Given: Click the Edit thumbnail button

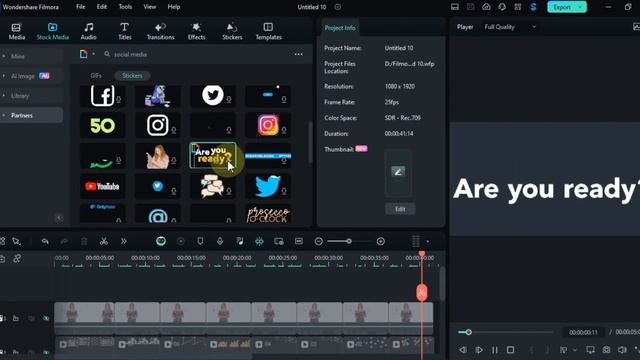Looking at the screenshot, I should click(400, 209).
